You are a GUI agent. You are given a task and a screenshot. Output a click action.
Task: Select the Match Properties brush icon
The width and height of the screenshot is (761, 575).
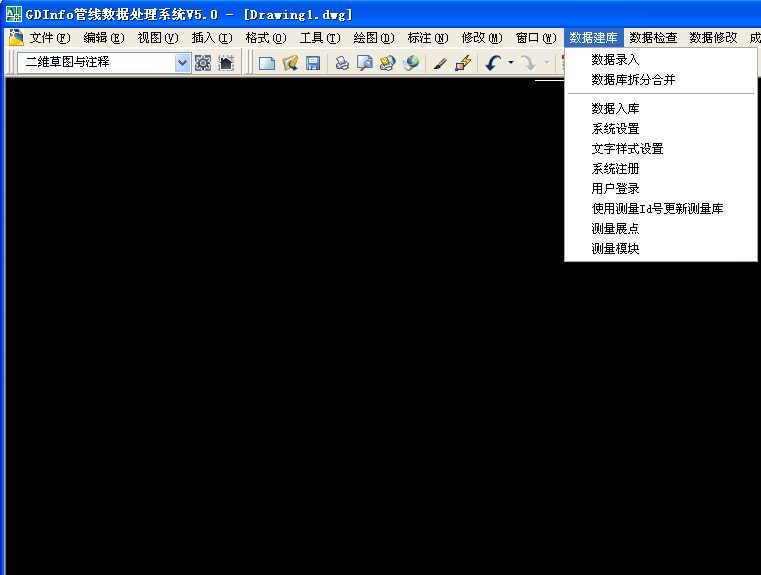click(440, 63)
